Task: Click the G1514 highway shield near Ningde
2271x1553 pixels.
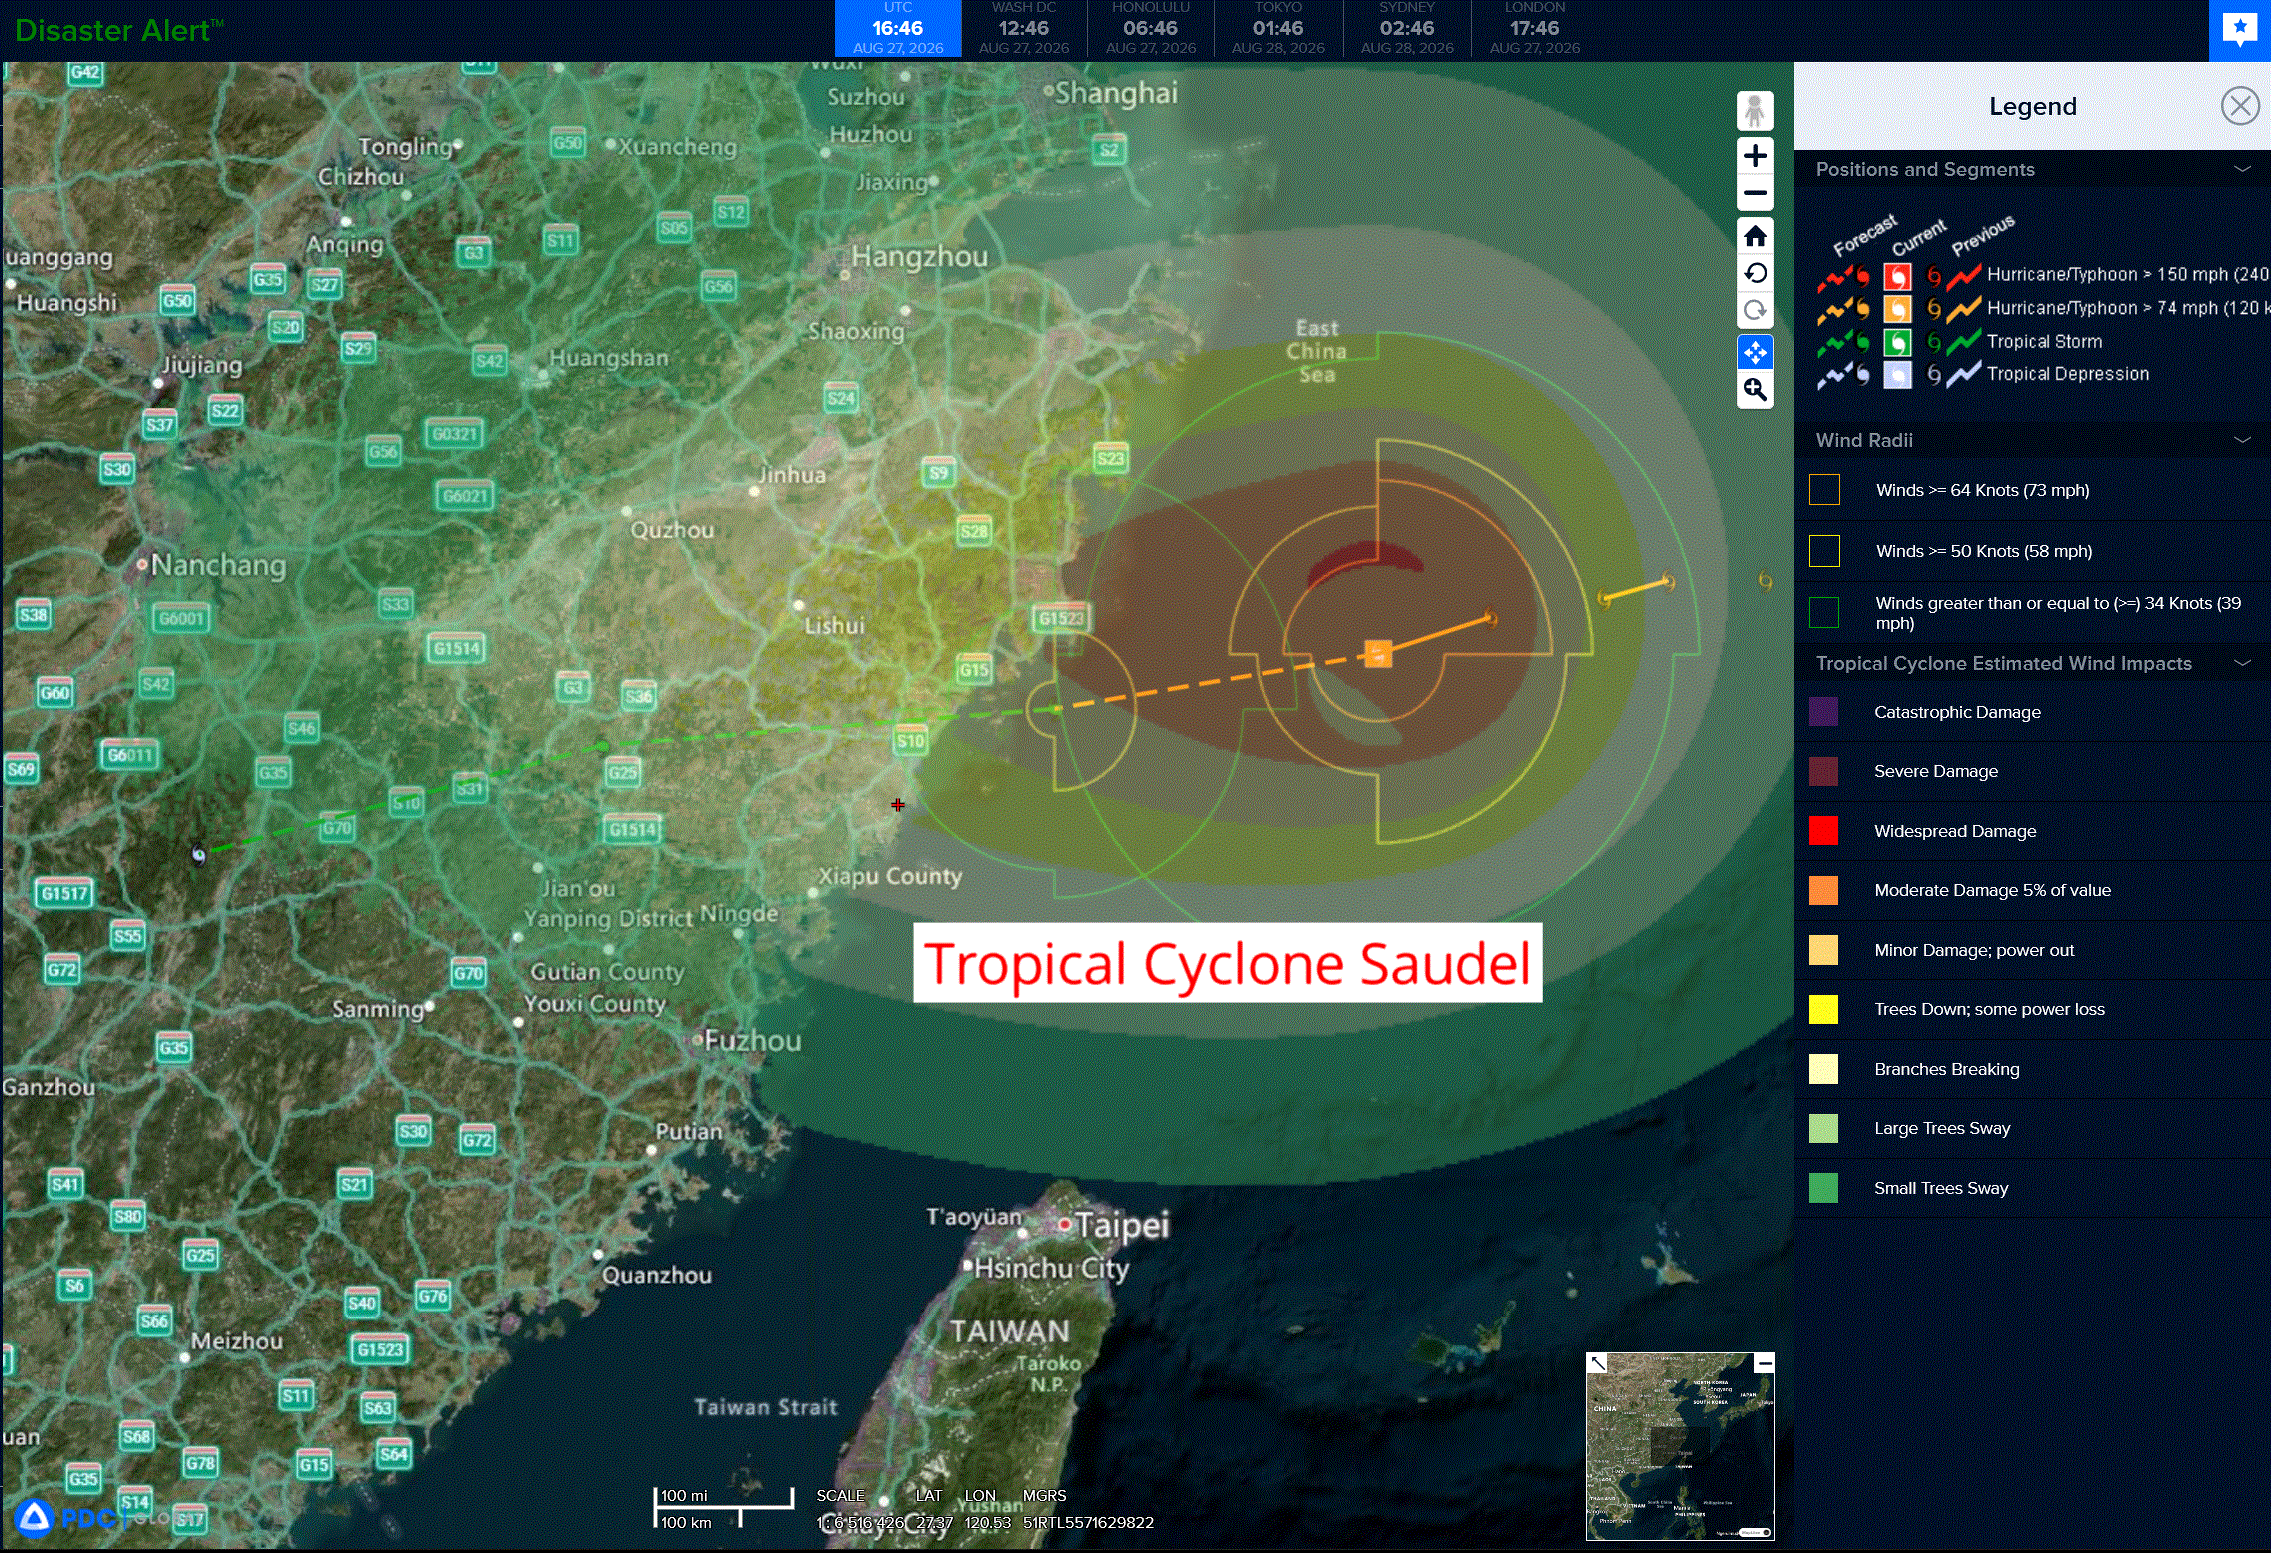Action: pos(632,829)
